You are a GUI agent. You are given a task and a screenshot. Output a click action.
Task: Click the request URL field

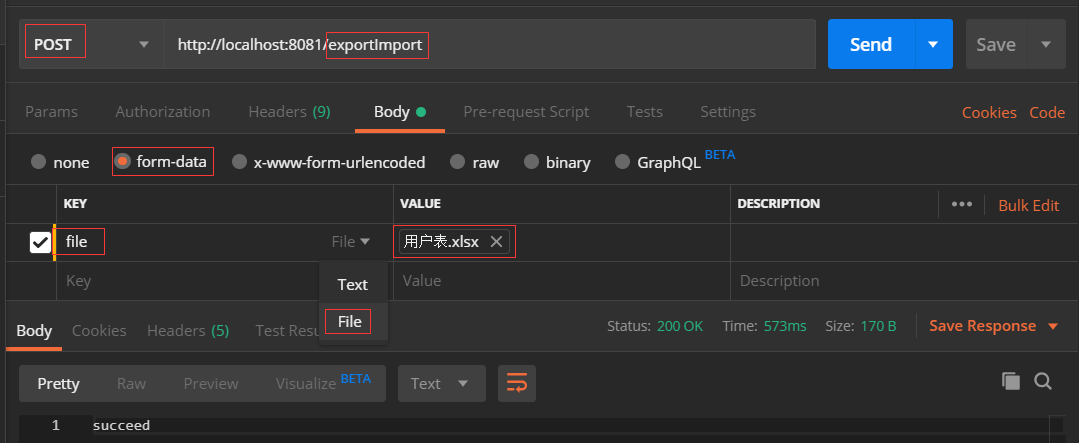click(x=490, y=45)
